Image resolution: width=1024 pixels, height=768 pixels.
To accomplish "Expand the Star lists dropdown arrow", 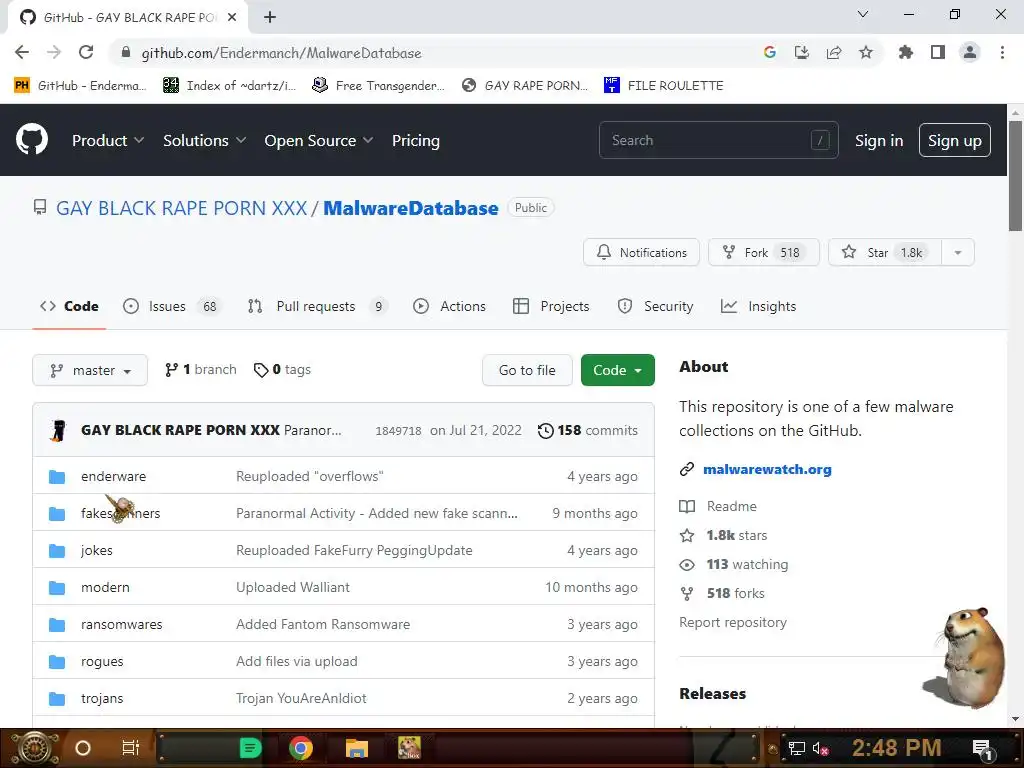I will pos(958,253).
